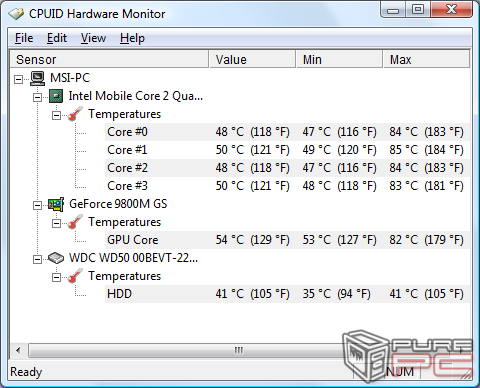Collapse the CPU Temperatures node
This screenshot has width=480, height=388.
tap(56, 115)
